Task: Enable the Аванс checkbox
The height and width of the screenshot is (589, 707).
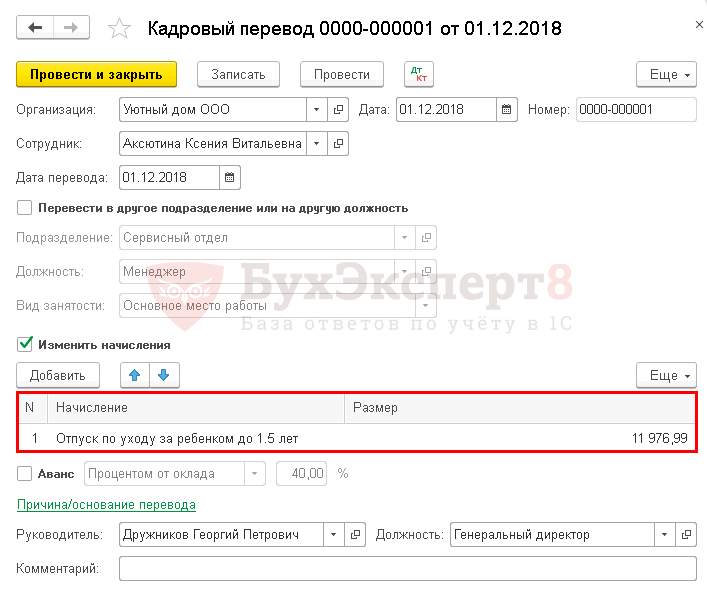Action: pos(24,474)
